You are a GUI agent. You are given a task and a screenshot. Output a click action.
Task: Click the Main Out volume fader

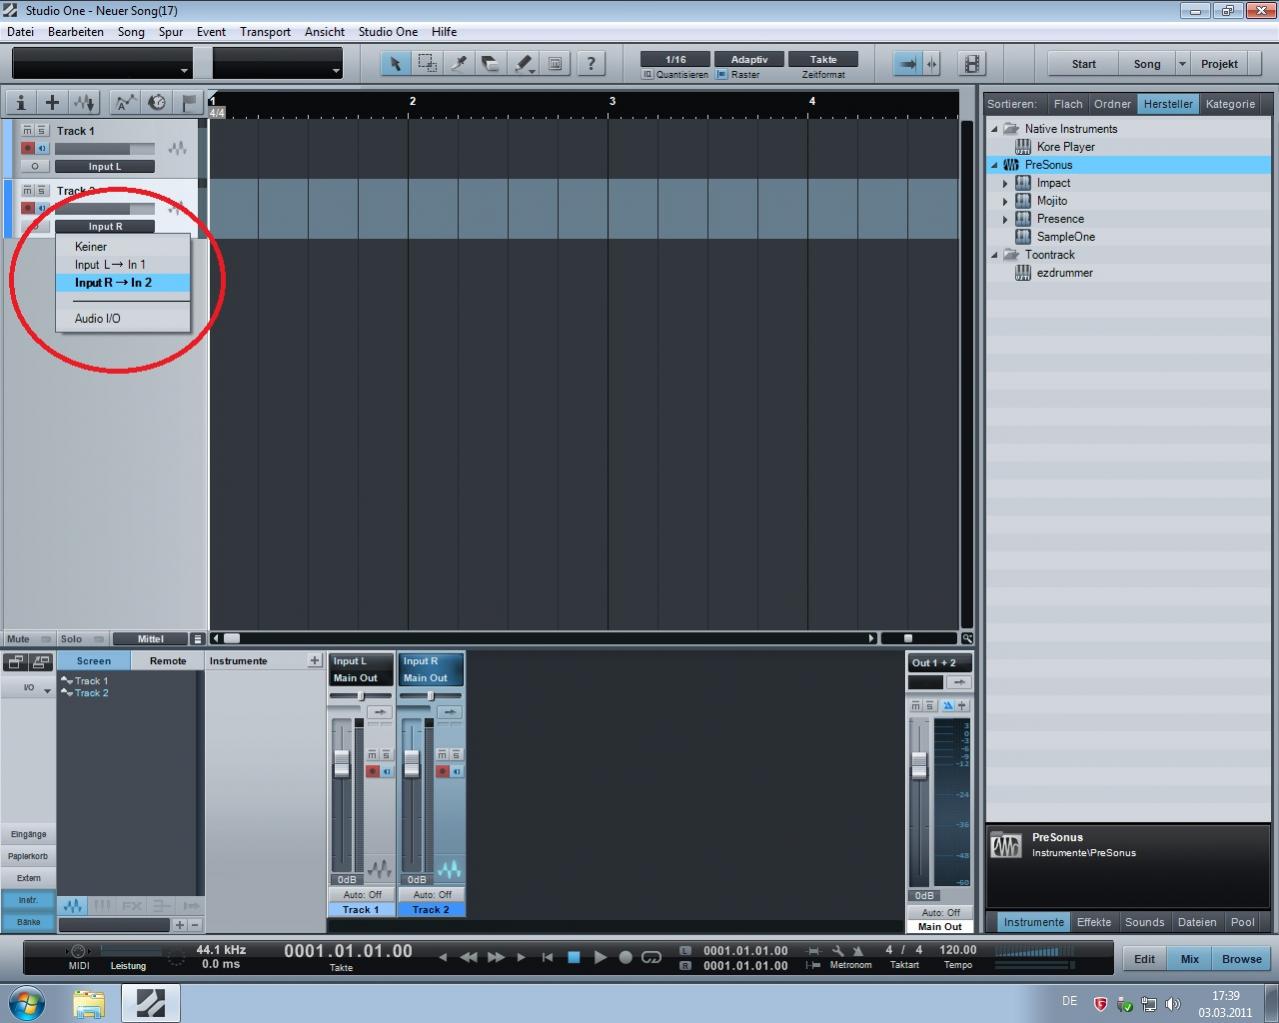coord(918,766)
